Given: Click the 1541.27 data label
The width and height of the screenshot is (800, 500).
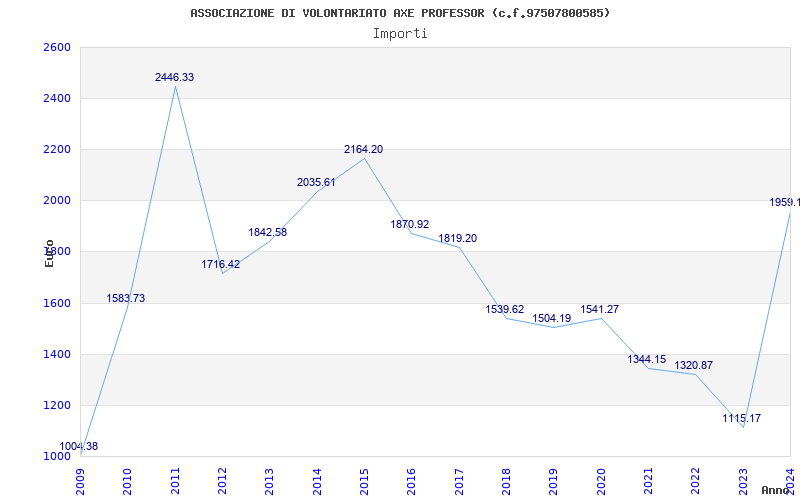Looking at the screenshot, I should click(x=599, y=309).
